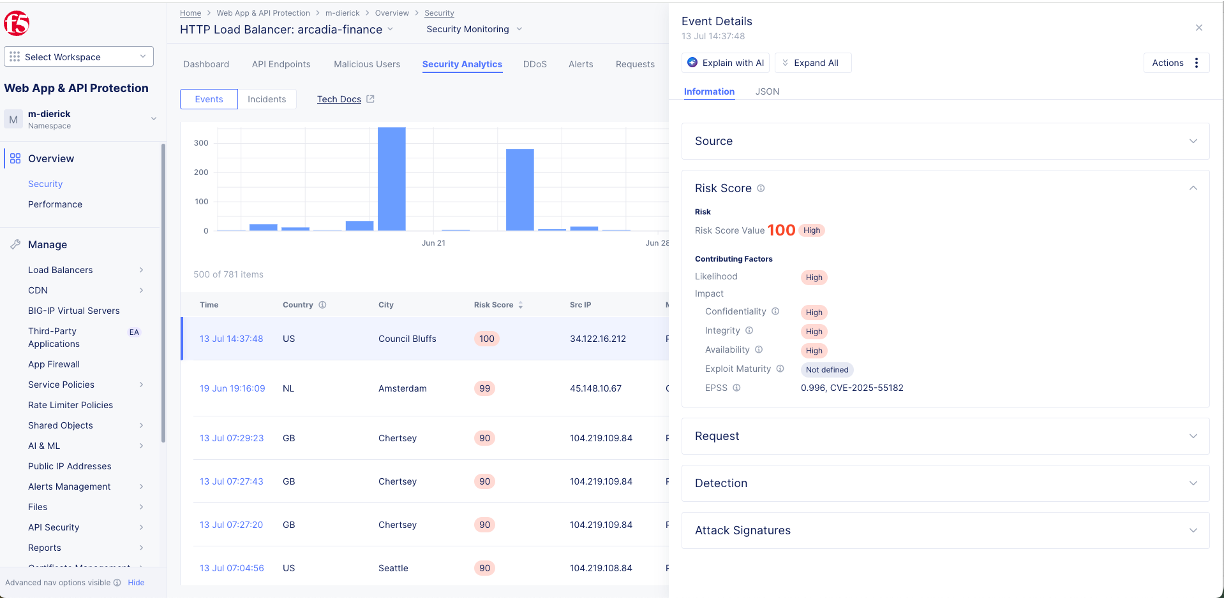Click the Manage wrench icon

click(15, 244)
